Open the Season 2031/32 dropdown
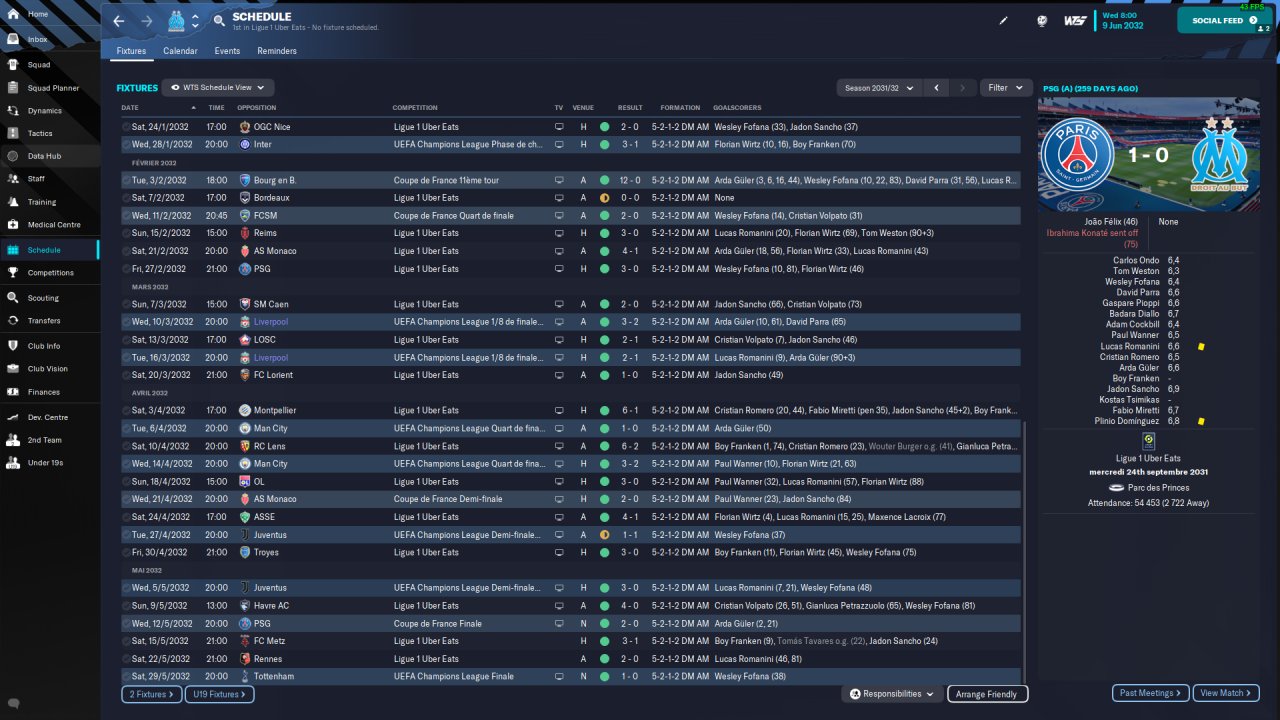Screen dimensions: 1280x720 pos(879,88)
